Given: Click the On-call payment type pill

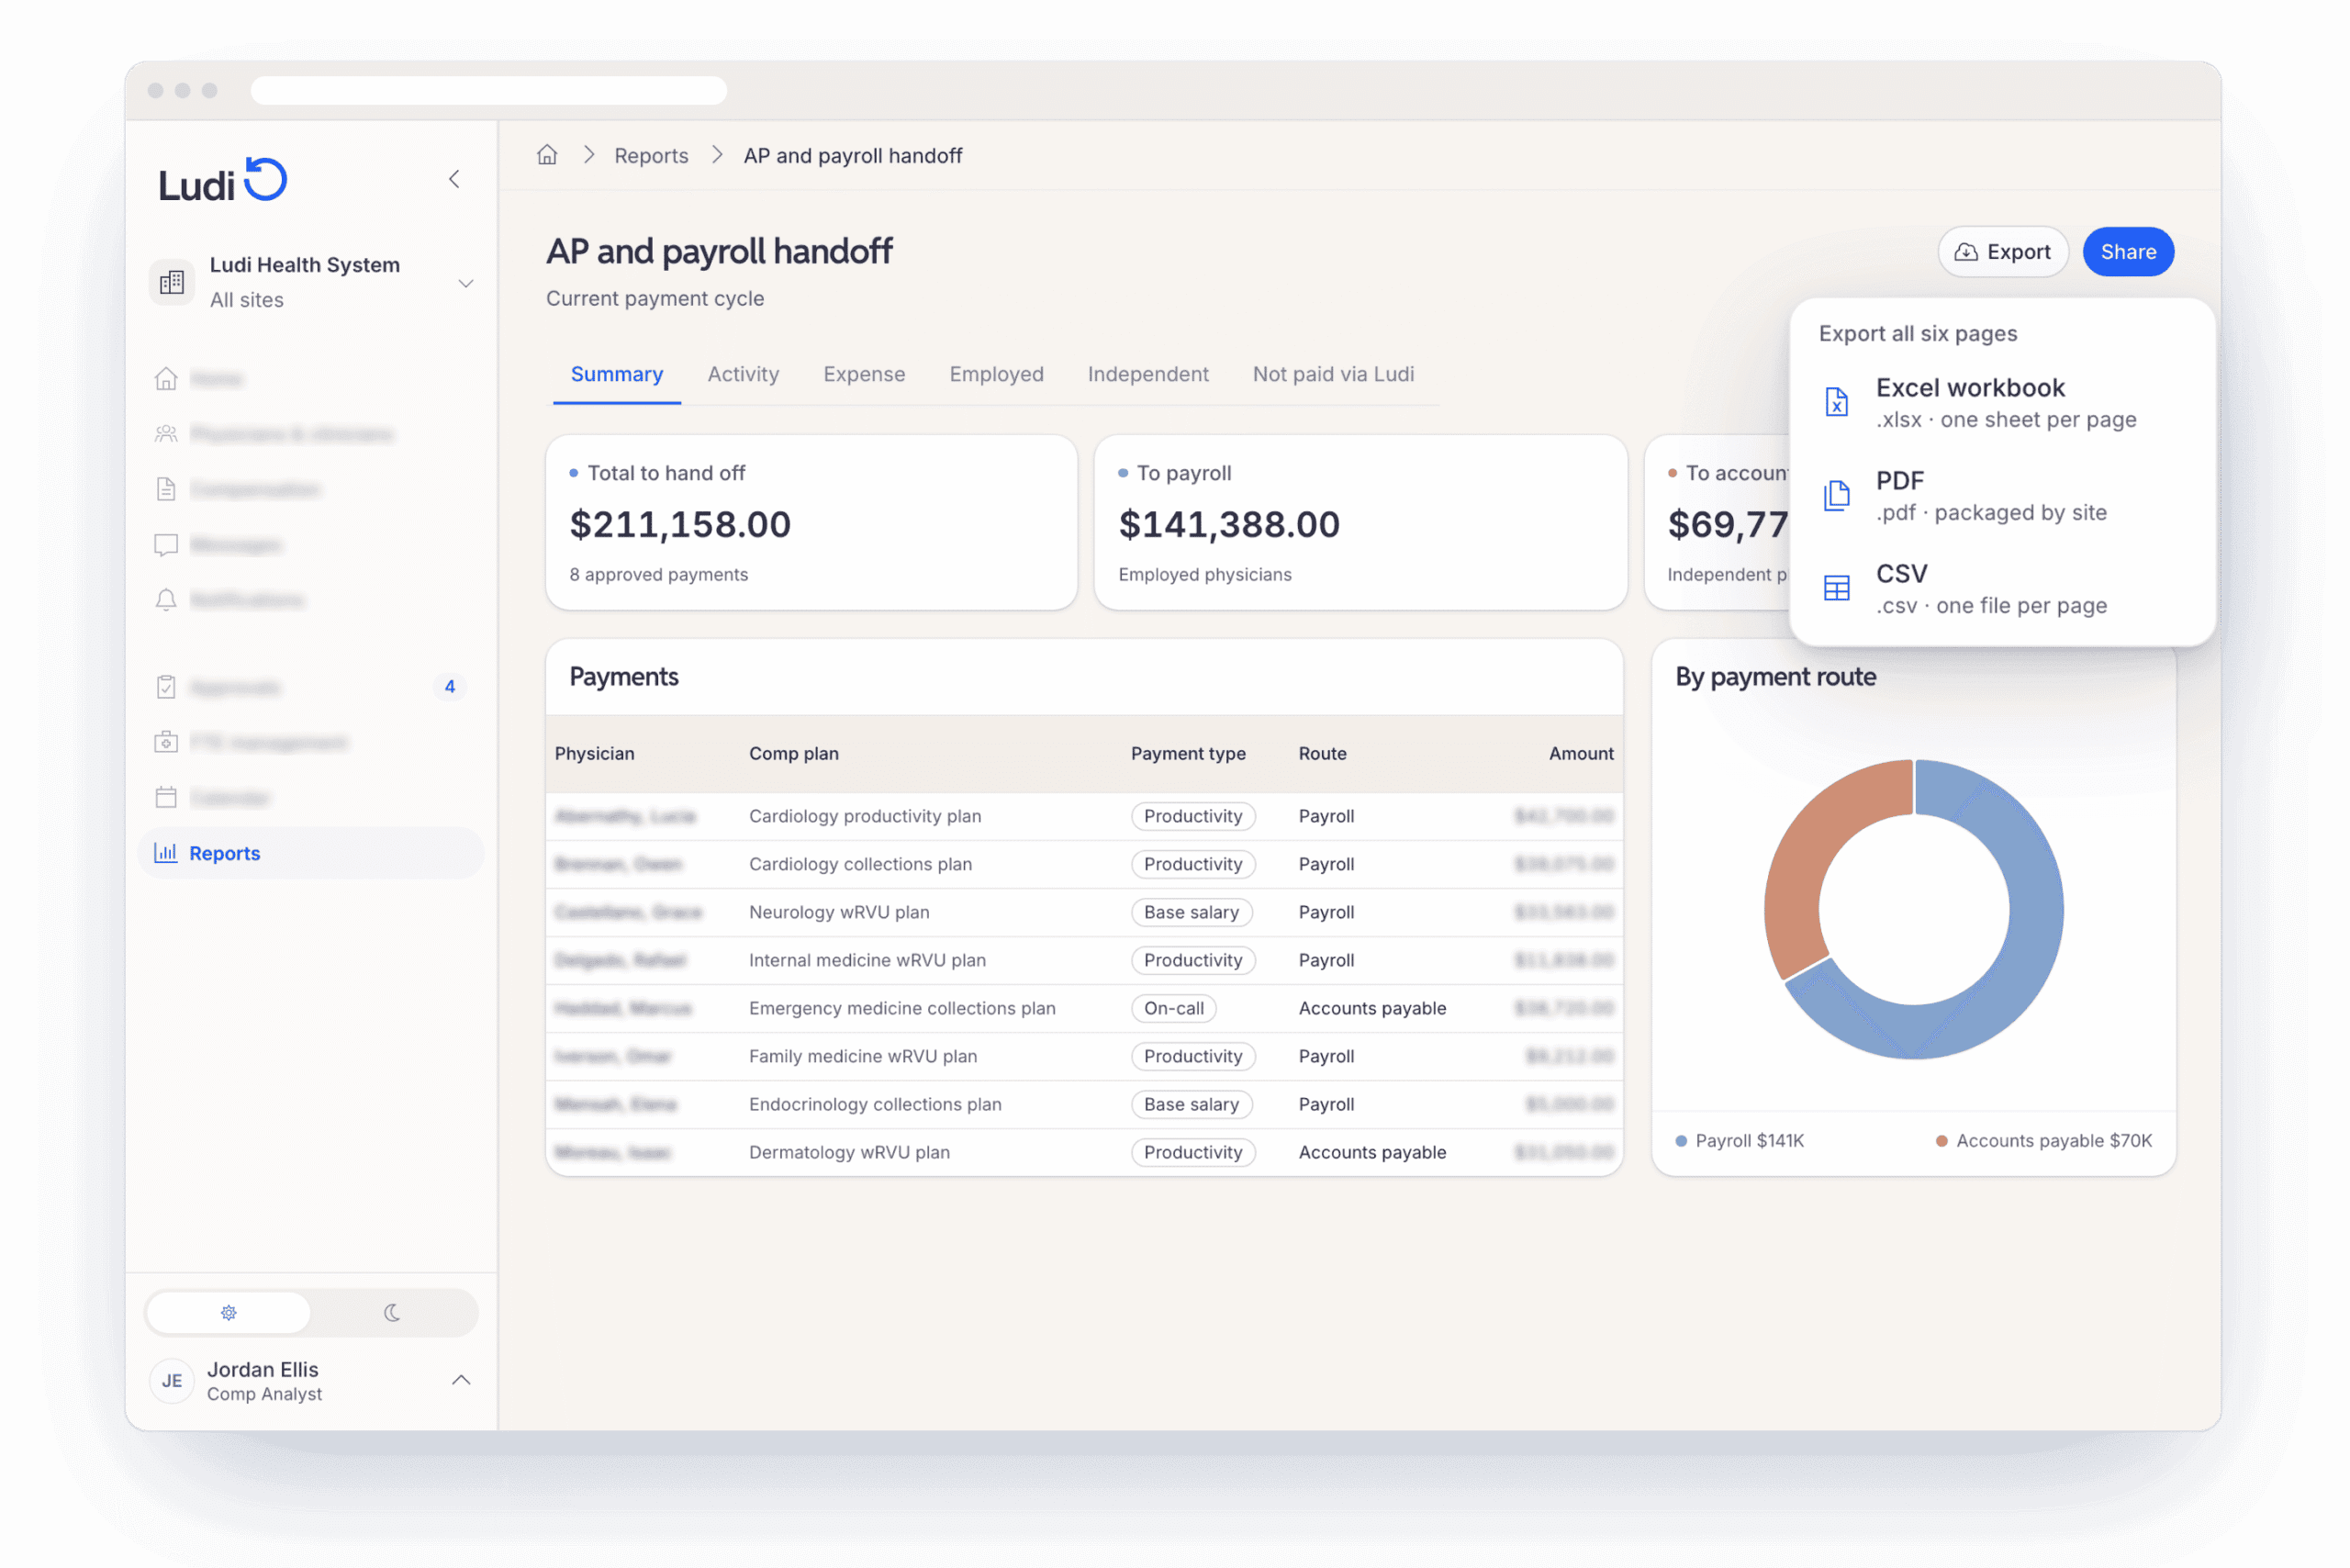Looking at the screenshot, I should click(1173, 1008).
